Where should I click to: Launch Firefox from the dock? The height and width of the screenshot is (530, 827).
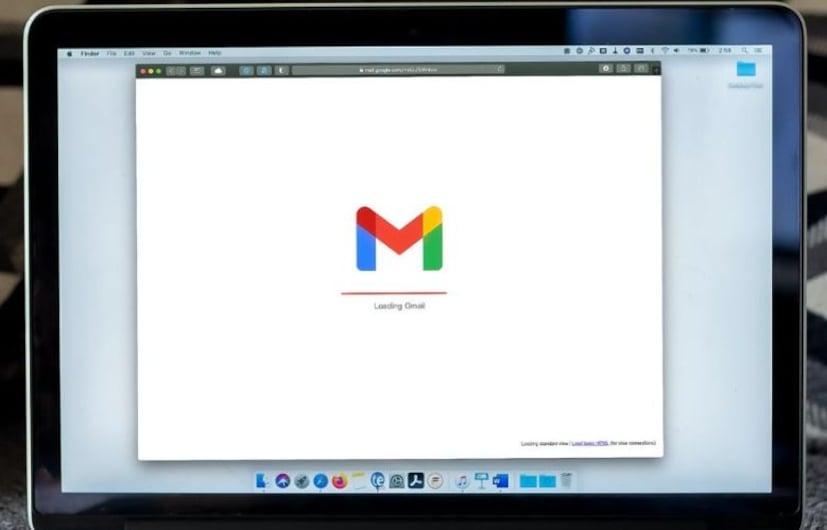pos(339,481)
